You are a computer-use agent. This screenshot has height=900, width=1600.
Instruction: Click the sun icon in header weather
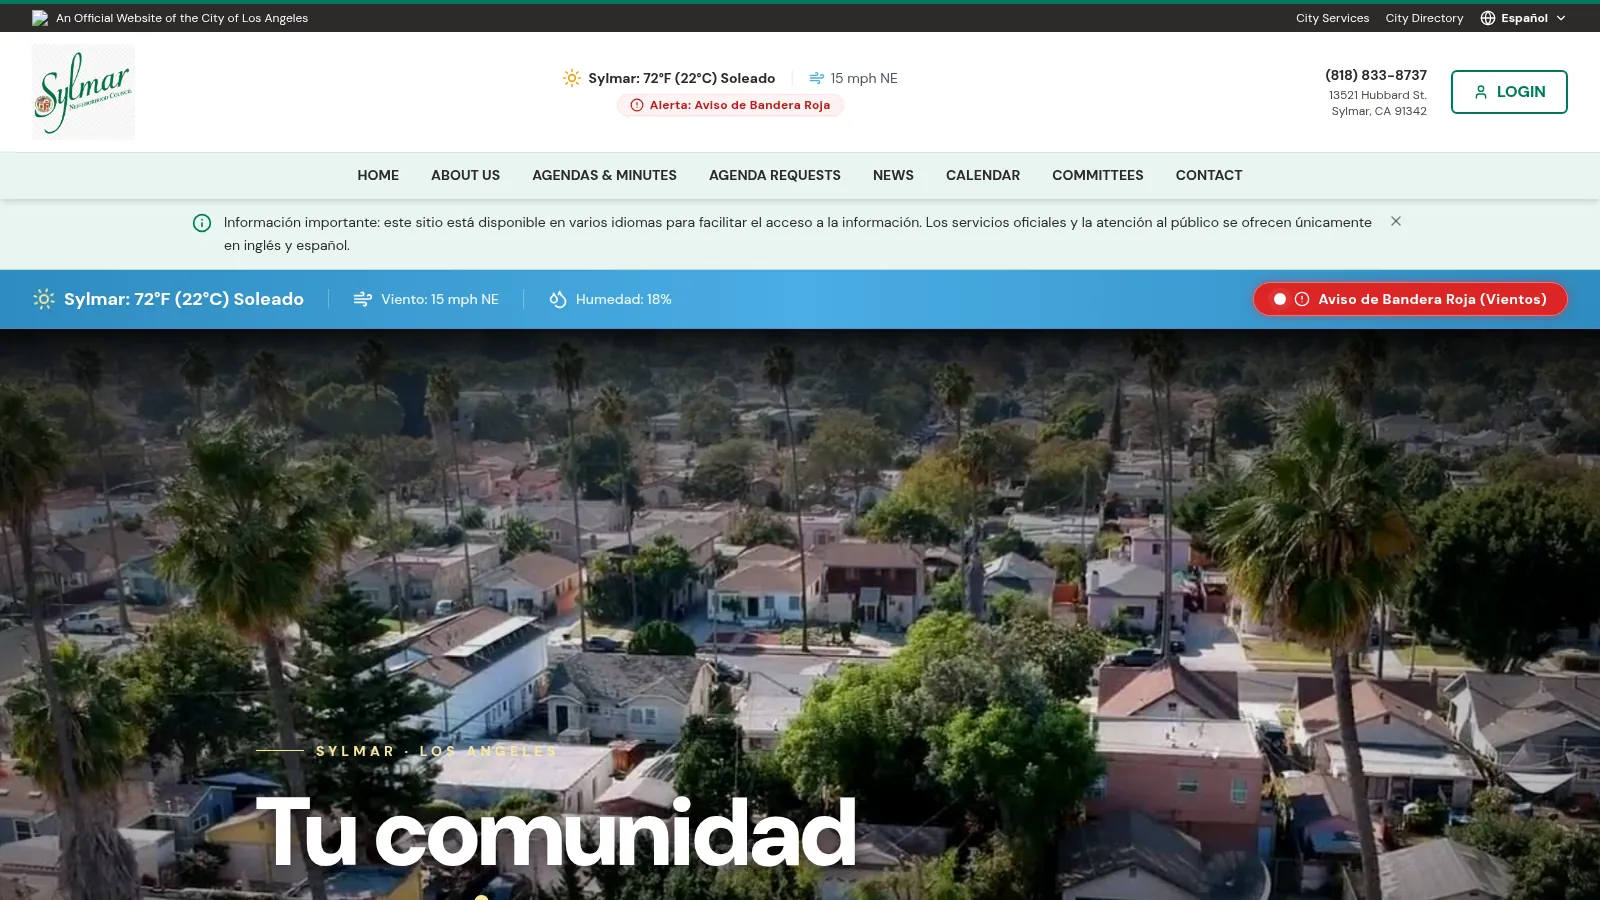pos(572,78)
